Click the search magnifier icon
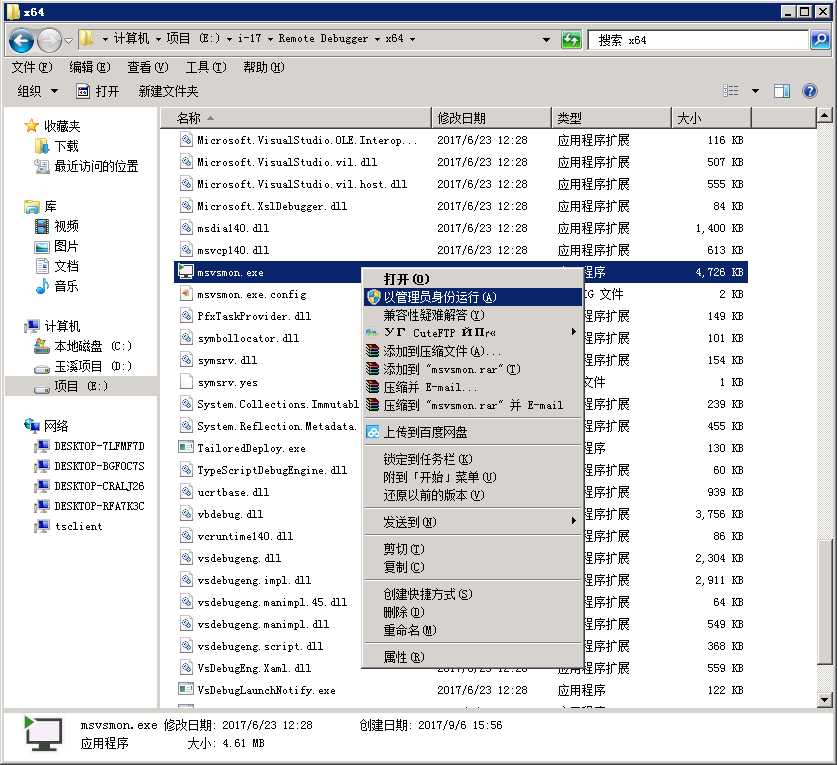 click(819, 40)
